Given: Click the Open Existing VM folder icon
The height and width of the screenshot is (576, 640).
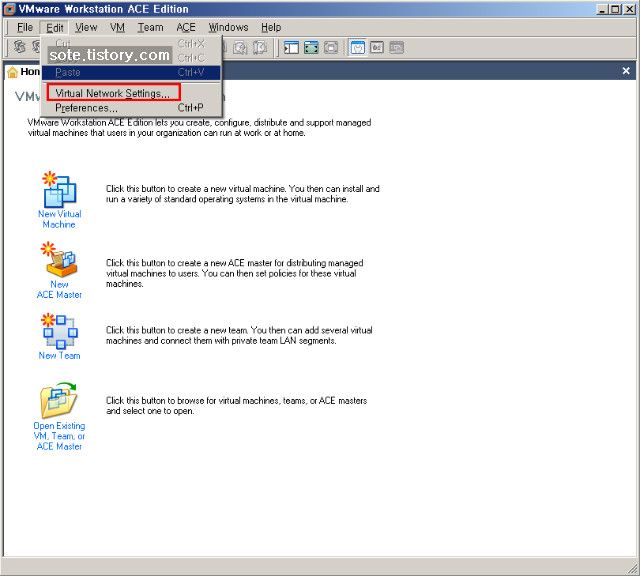Looking at the screenshot, I should pyautogui.click(x=59, y=400).
